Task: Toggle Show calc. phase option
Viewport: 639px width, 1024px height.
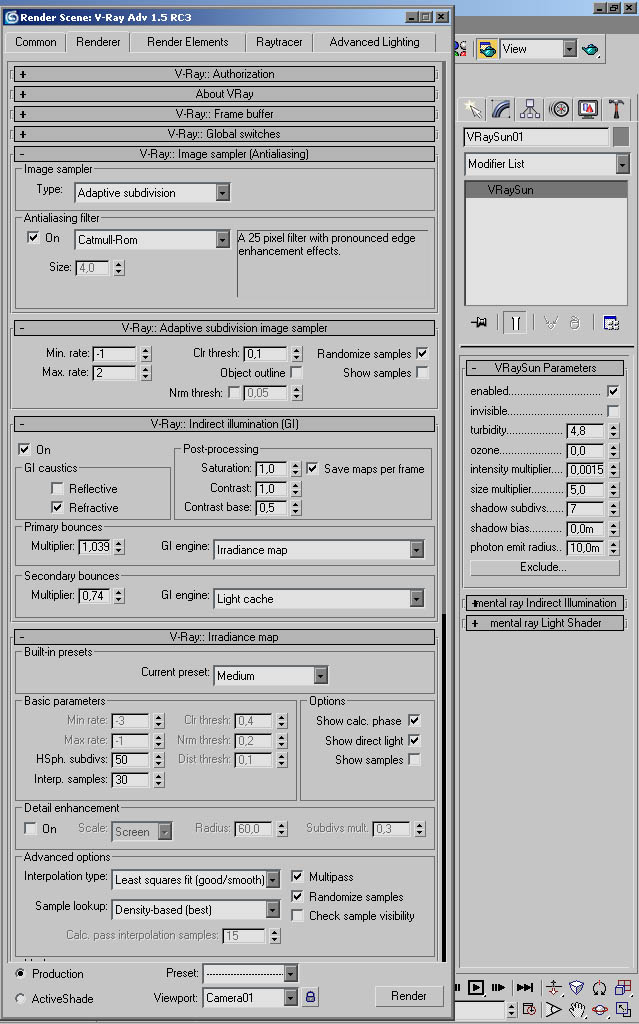Action: pos(414,720)
